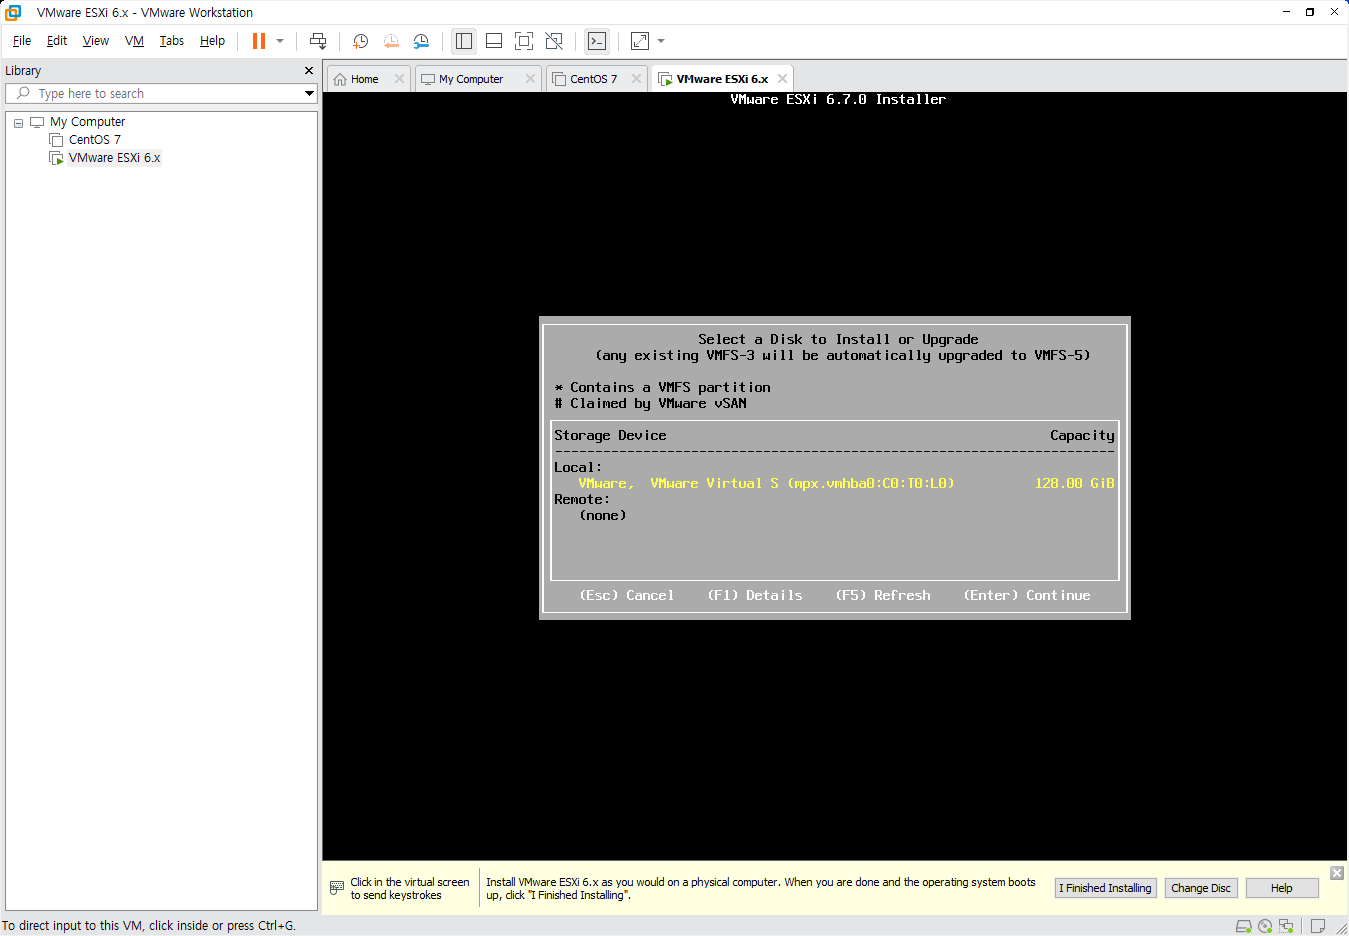This screenshot has width=1349, height=936.
Task: Toggle Unity mode icon
Action: pyautogui.click(x=554, y=41)
